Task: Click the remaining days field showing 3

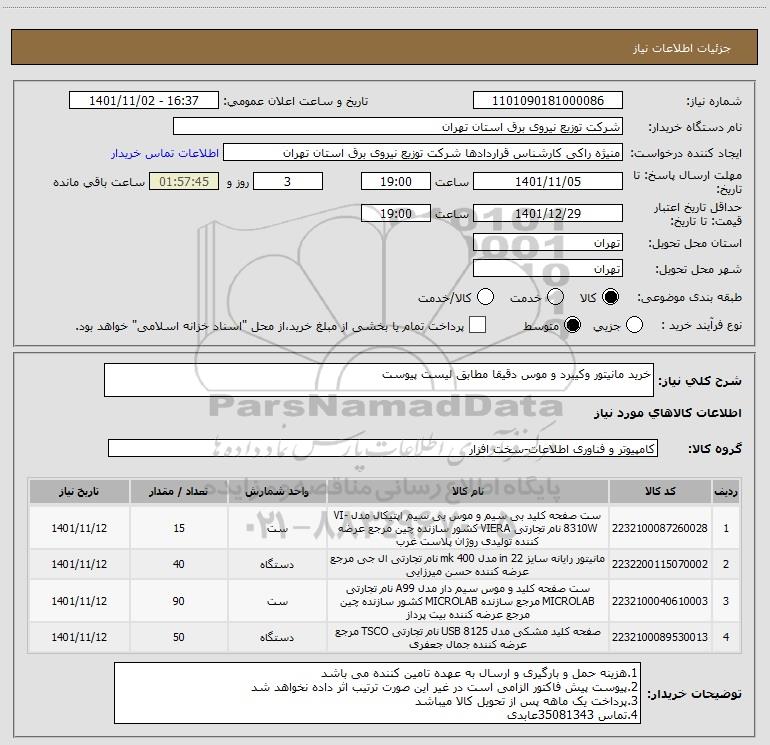Action: pos(288,182)
